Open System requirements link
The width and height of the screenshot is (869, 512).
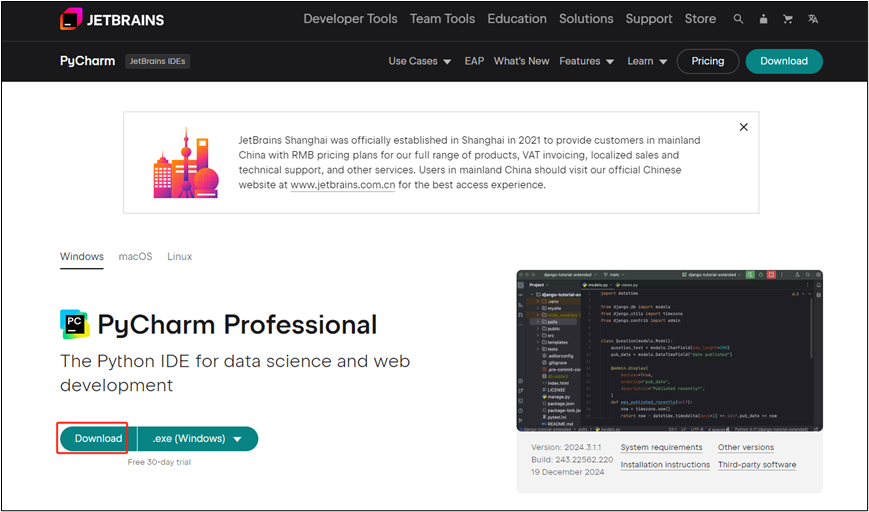[661, 447]
